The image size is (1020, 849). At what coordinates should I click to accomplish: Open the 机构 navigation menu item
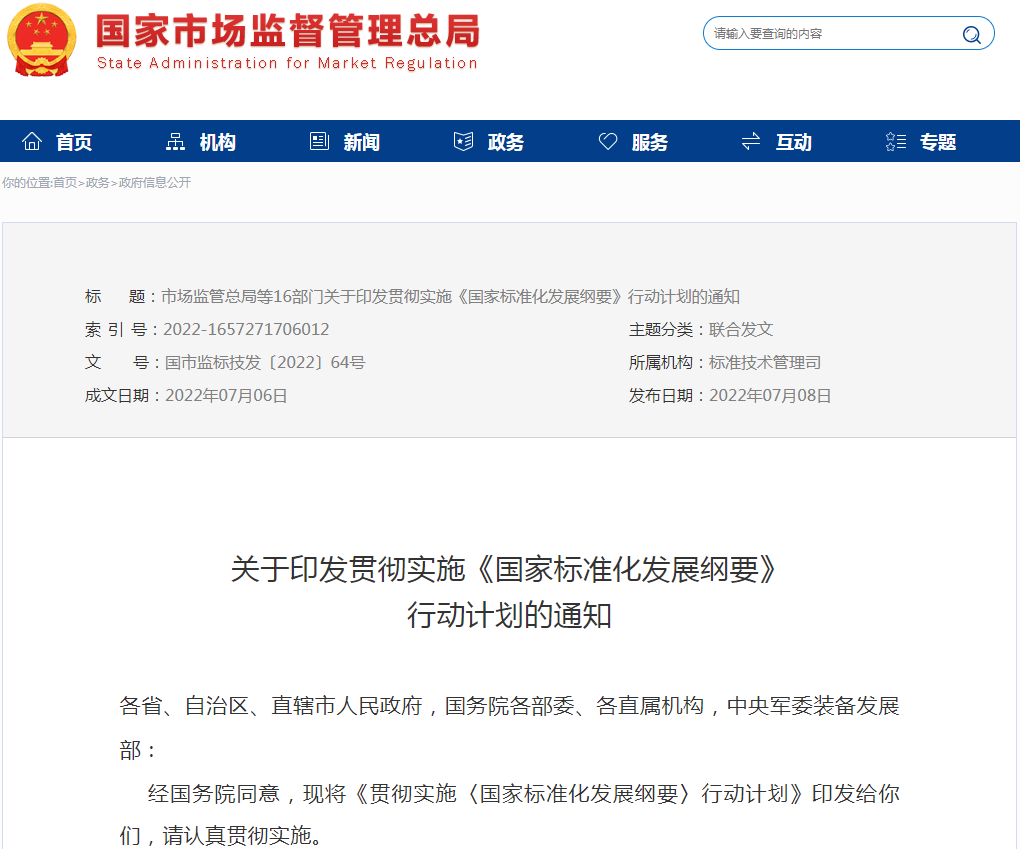(216, 141)
